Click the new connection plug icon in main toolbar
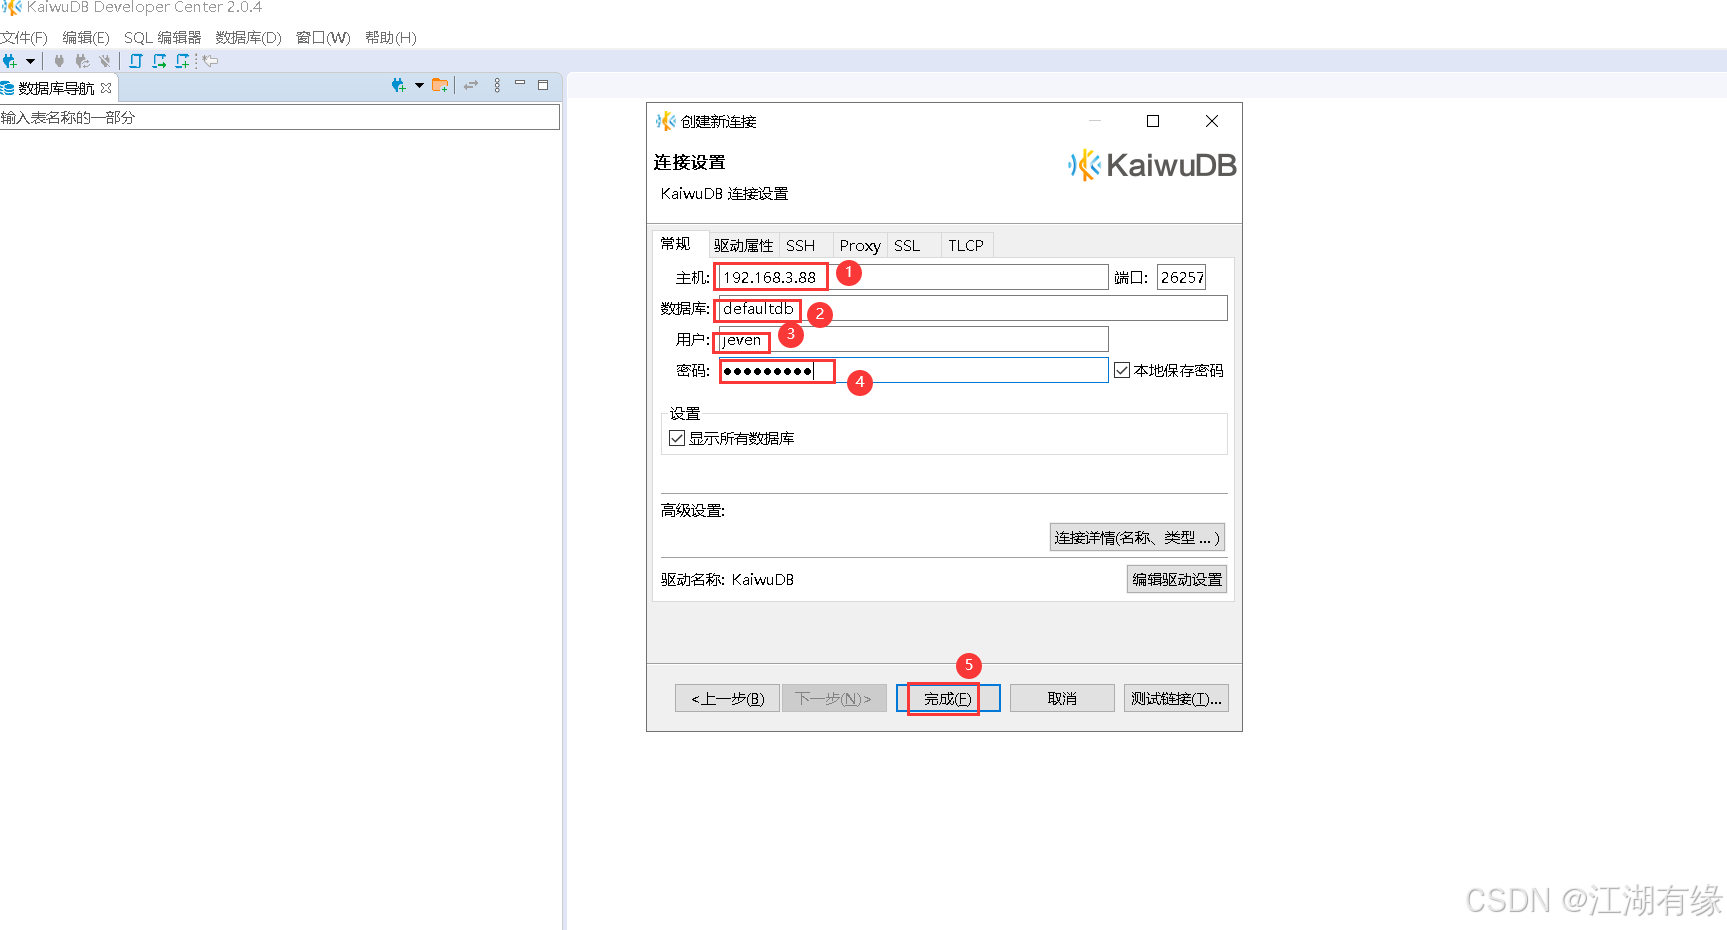 click(x=9, y=61)
